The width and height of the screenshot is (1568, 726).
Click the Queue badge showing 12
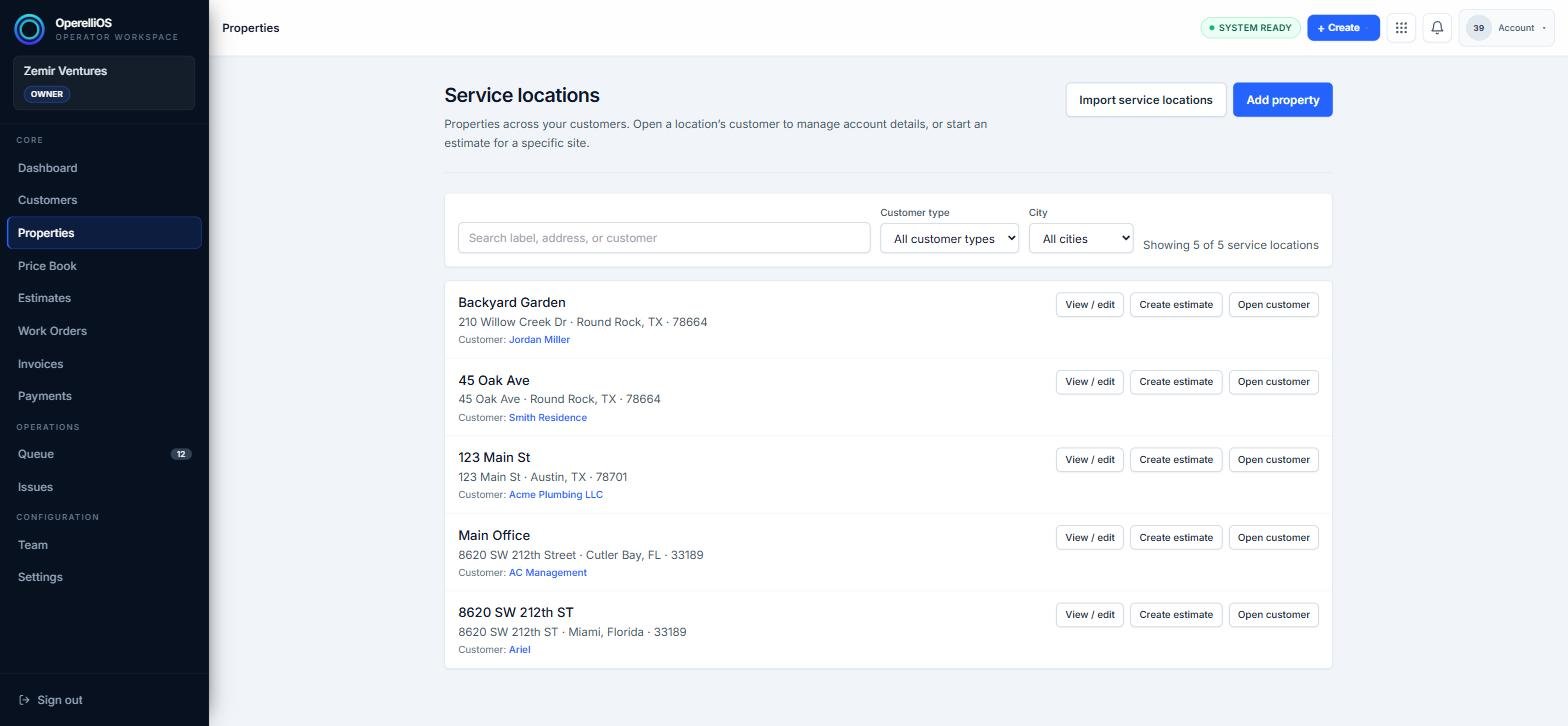[x=181, y=454]
